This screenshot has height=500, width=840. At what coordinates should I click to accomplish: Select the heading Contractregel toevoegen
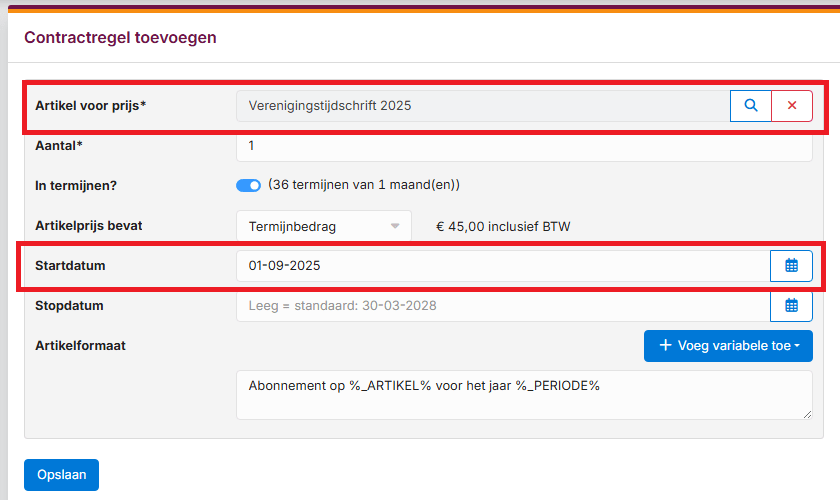click(121, 38)
